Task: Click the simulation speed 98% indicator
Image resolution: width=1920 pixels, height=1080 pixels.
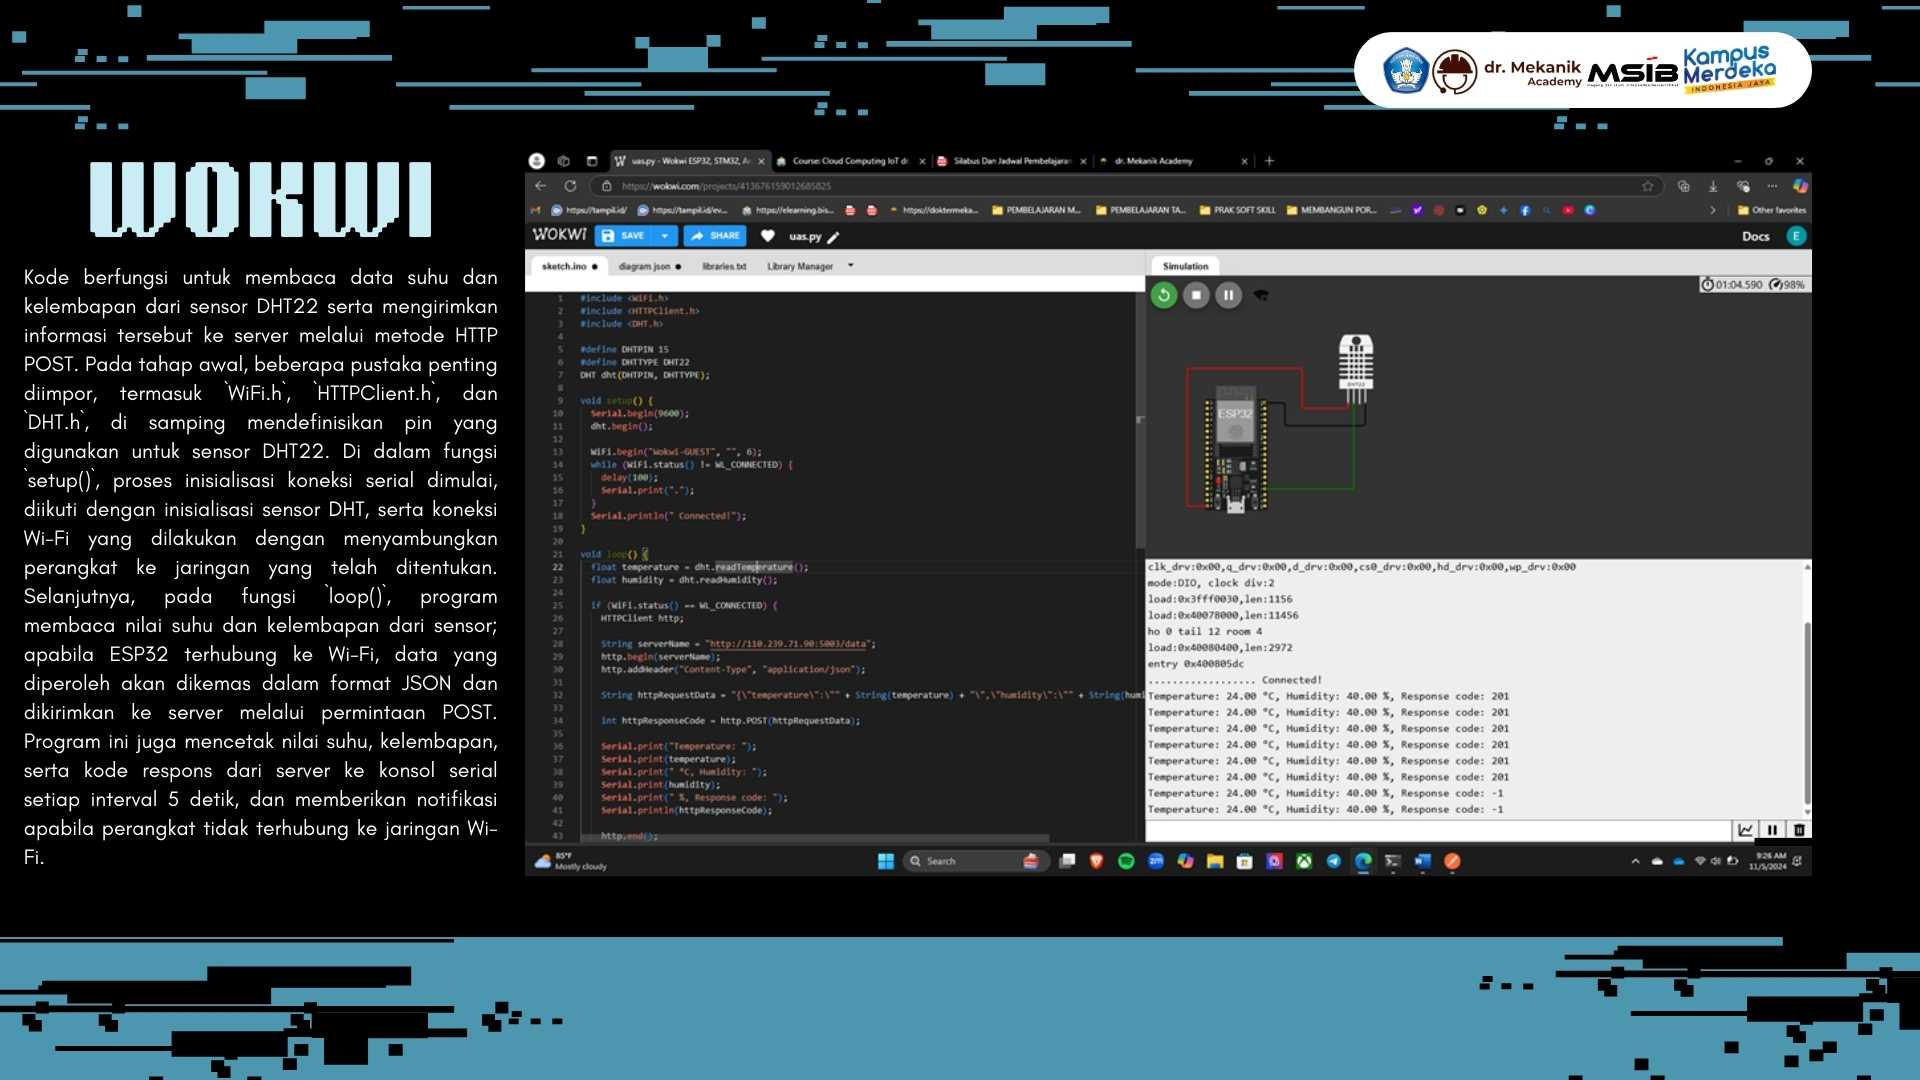Action: coord(1787,285)
